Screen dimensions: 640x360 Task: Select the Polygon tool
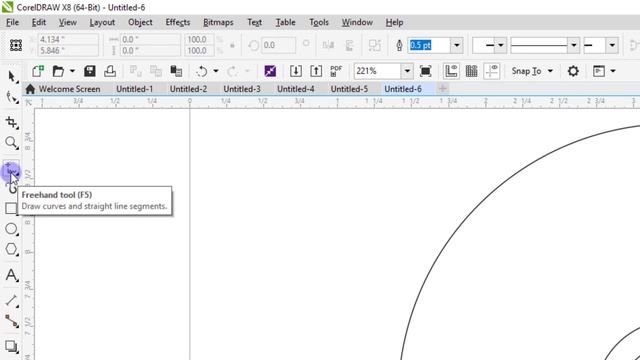[11, 249]
